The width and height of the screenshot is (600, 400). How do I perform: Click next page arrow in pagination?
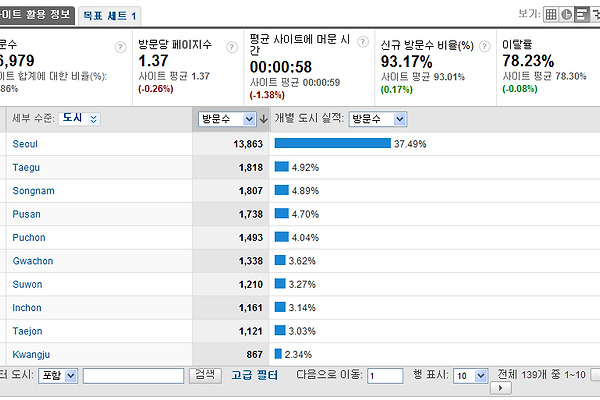pos(500,388)
